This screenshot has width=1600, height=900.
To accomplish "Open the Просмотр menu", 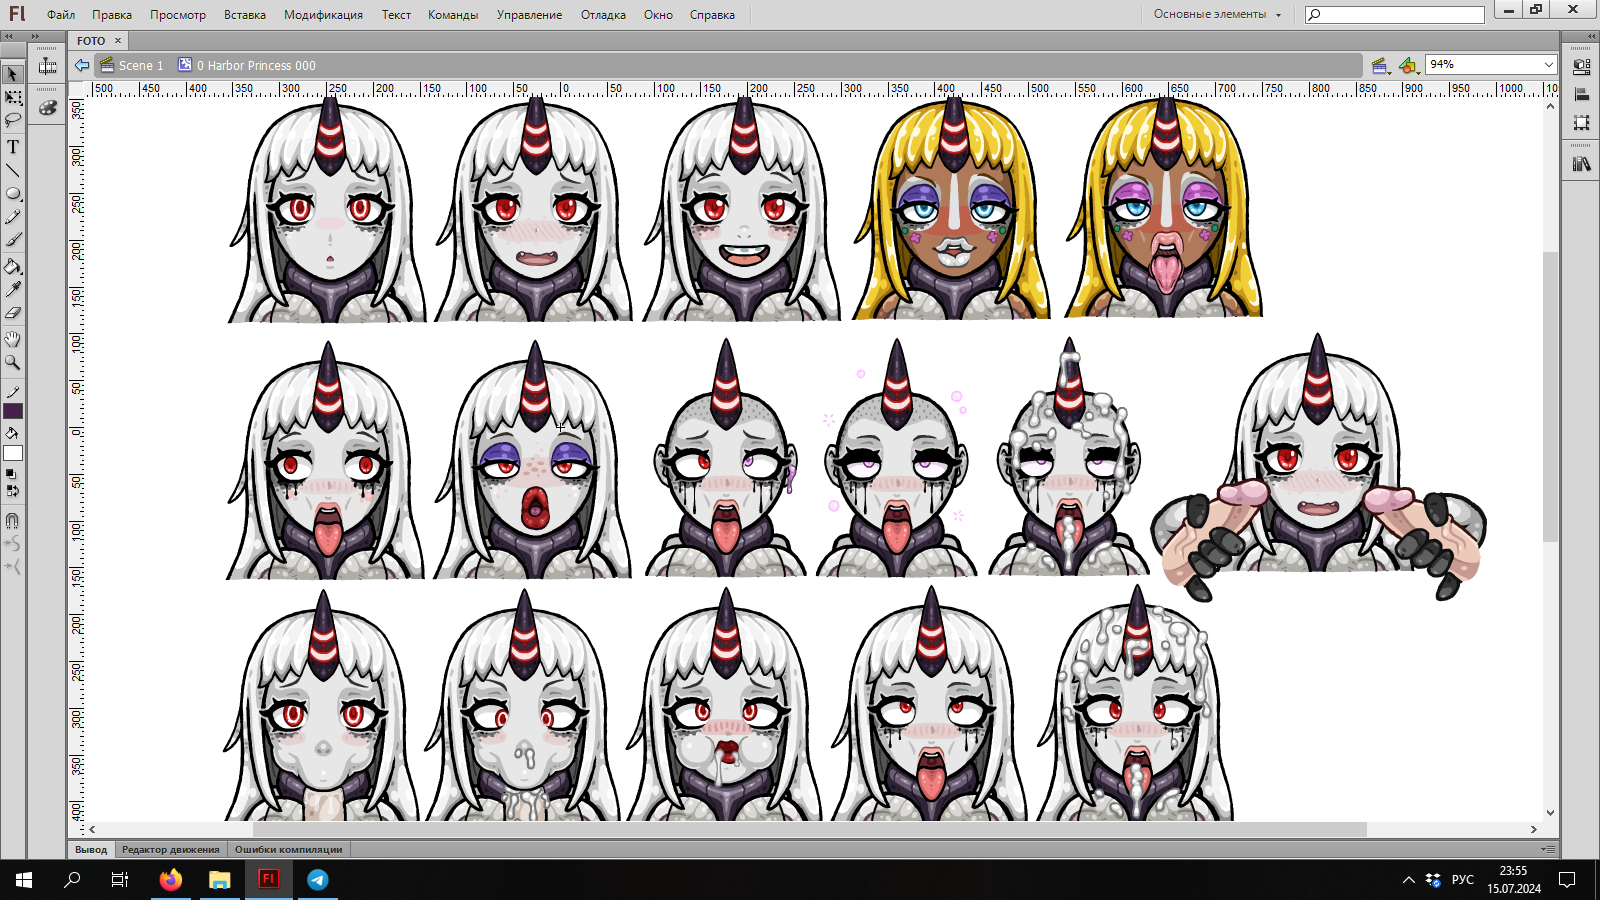I will pyautogui.click(x=178, y=15).
